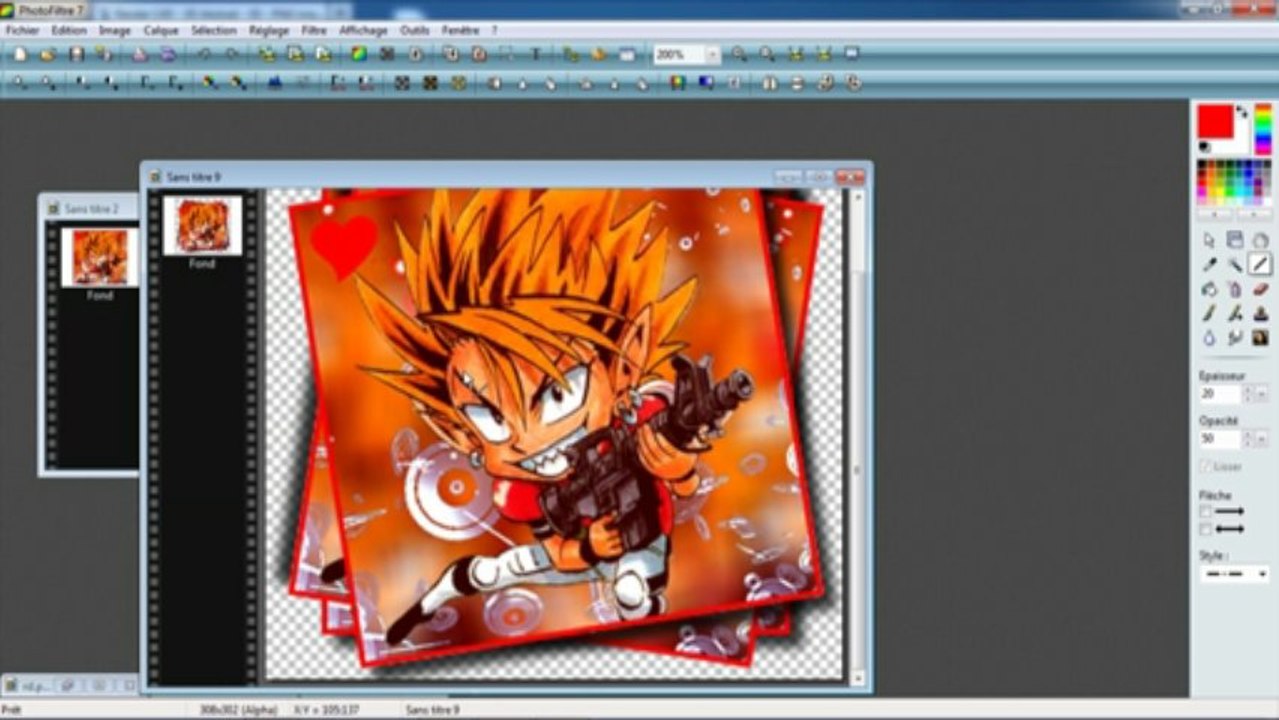Adjust the Epaisseur spinner arrows
This screenshot has height=720, width=1279.
pos(1247,394)
